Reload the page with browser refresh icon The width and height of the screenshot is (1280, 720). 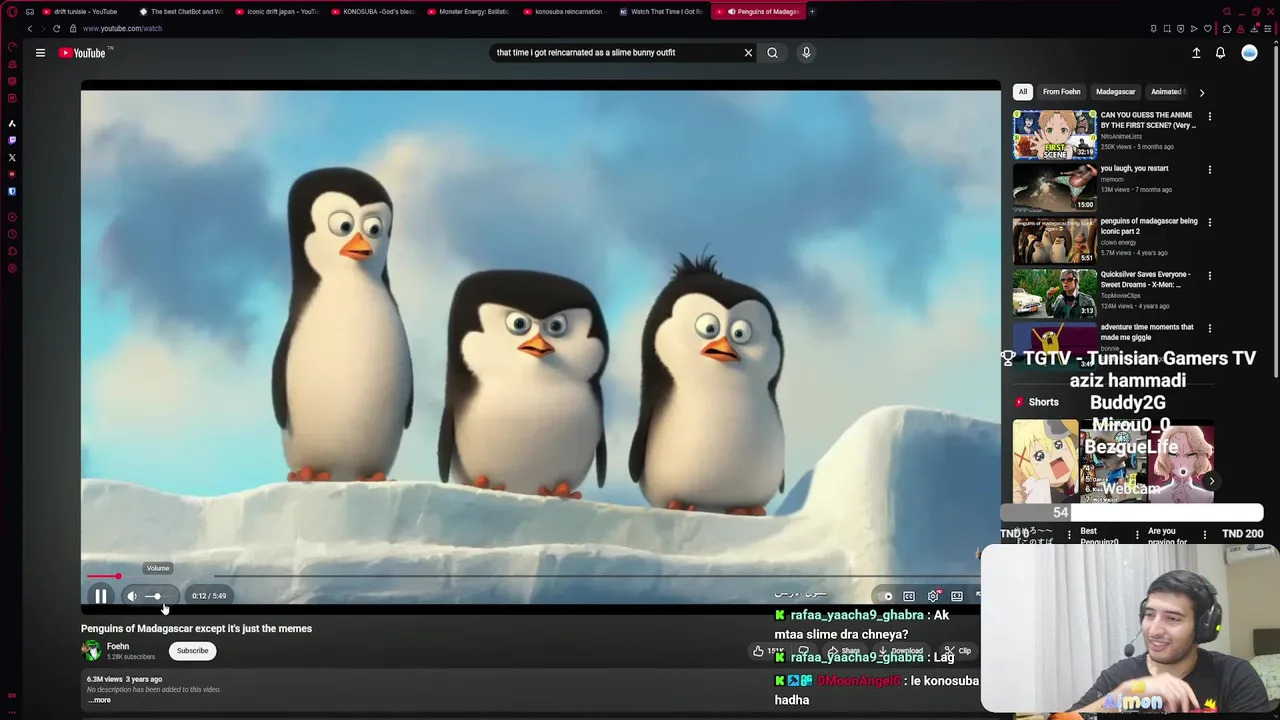coord(56,29)
